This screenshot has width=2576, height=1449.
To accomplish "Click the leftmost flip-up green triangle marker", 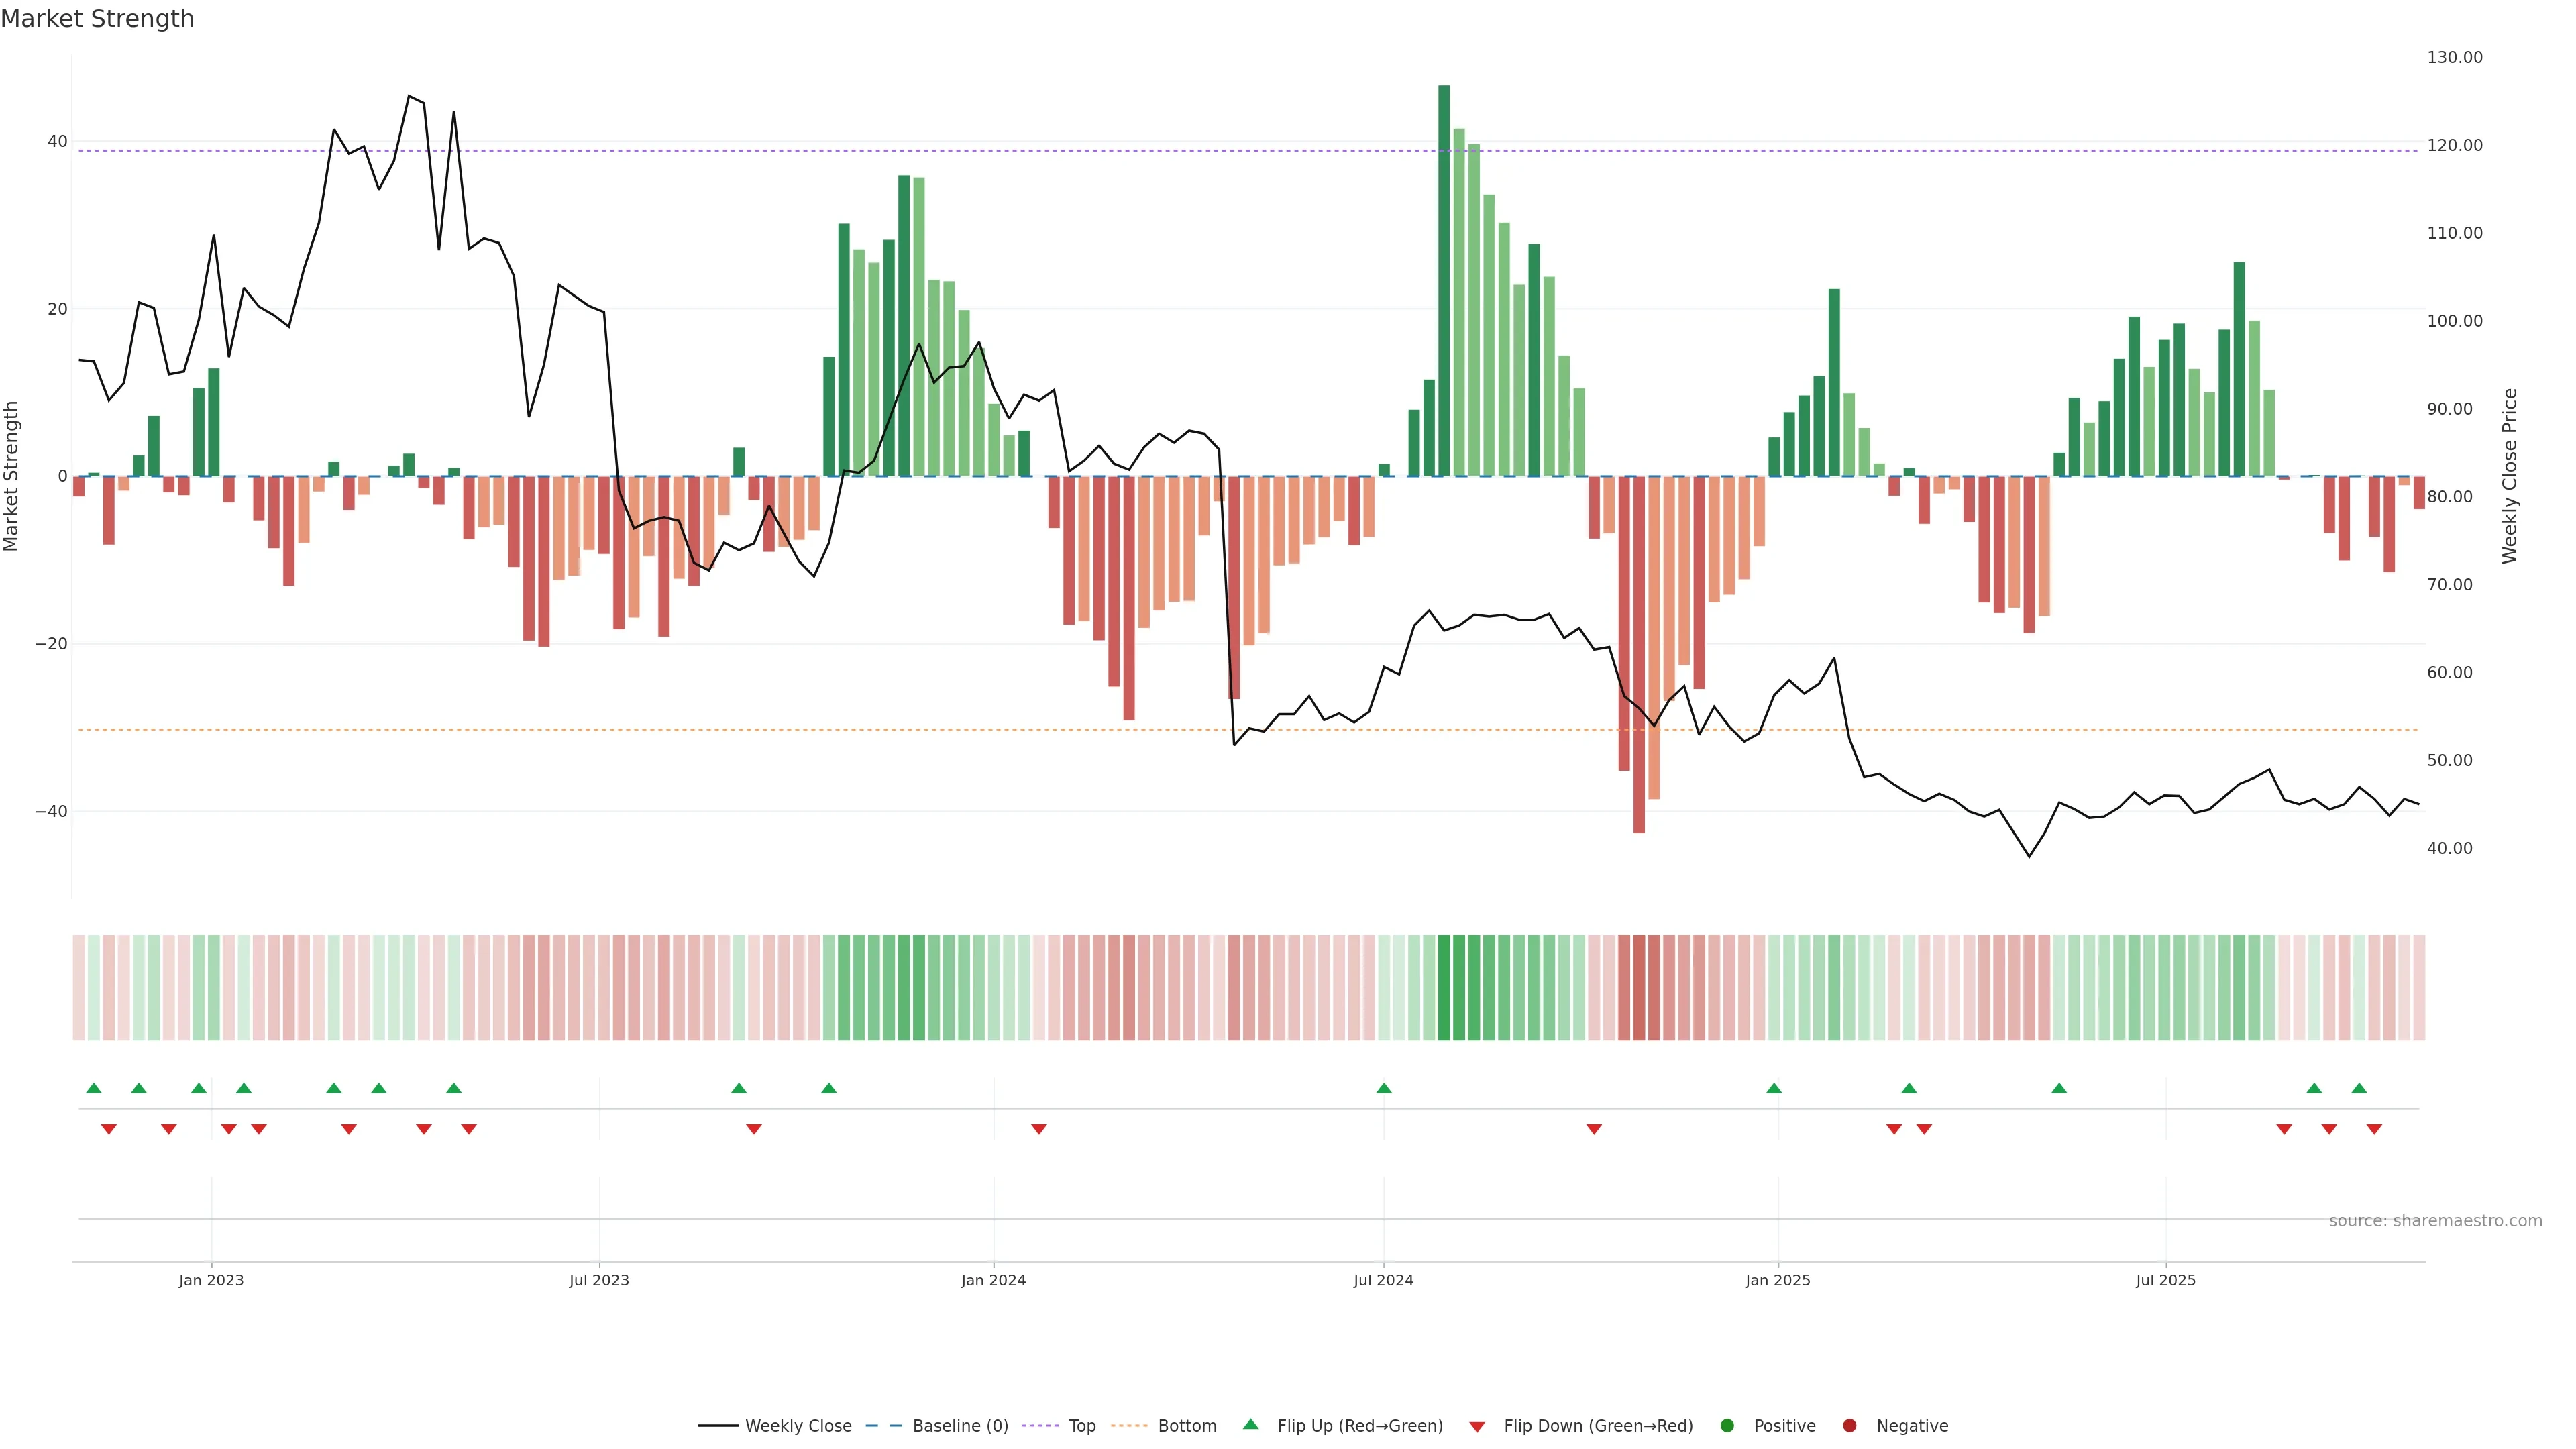I will pyautogui.click(x=94, y=1088).
